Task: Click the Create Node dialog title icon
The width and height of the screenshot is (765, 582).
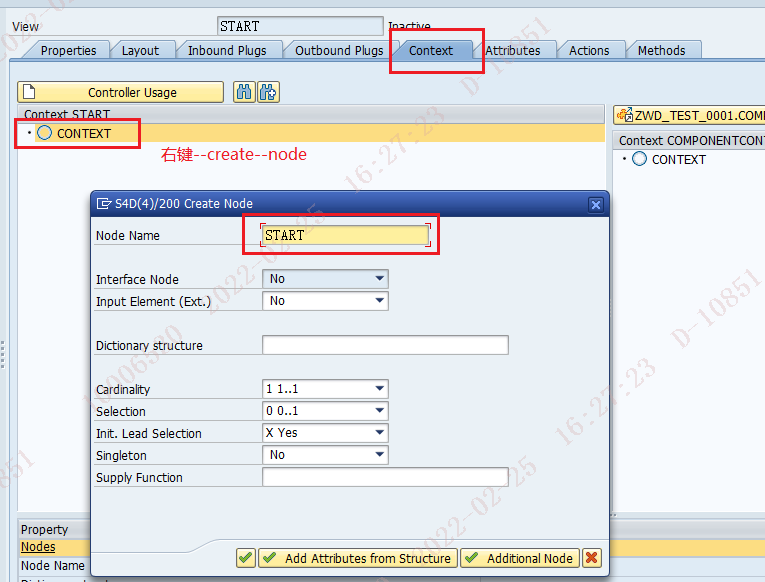Action: [103, 203]
